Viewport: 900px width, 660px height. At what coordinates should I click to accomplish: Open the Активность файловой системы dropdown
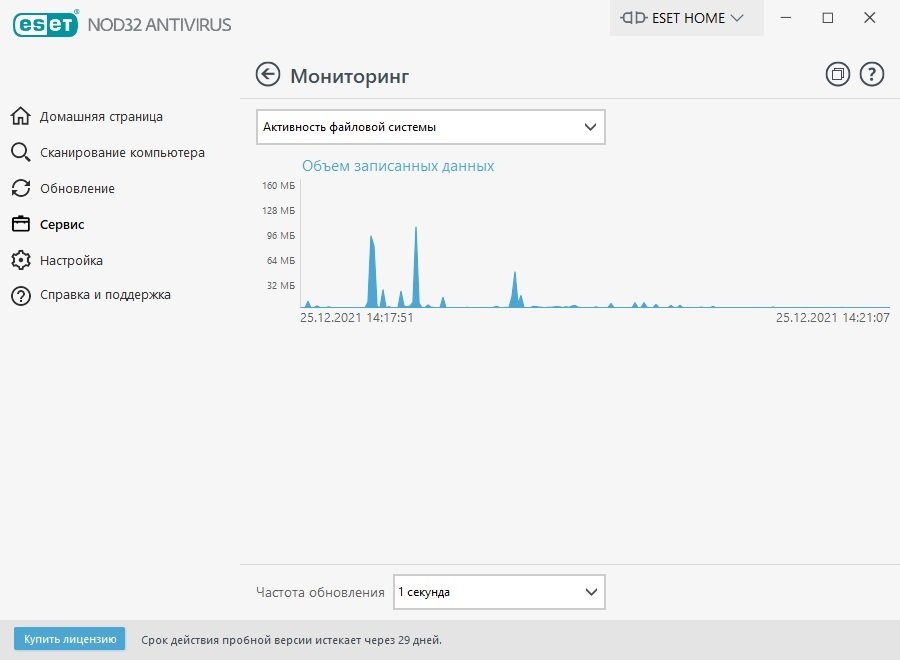point(430,127)
